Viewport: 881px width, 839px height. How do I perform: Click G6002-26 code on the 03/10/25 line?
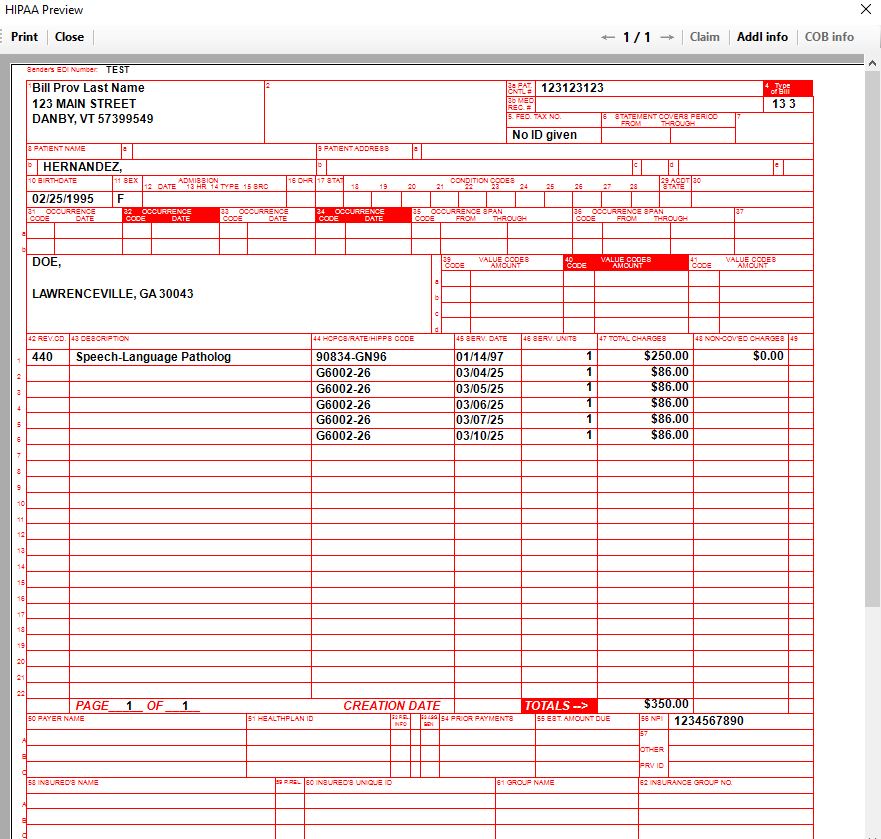coord(343,436)
